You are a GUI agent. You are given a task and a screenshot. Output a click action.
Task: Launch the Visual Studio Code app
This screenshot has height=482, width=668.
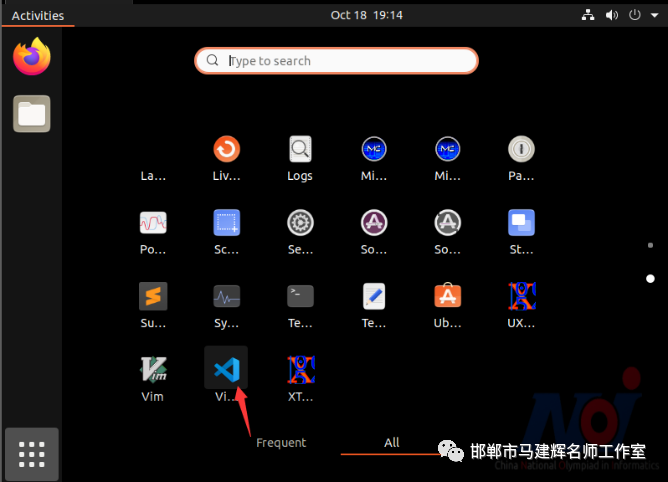pos(226,369)
